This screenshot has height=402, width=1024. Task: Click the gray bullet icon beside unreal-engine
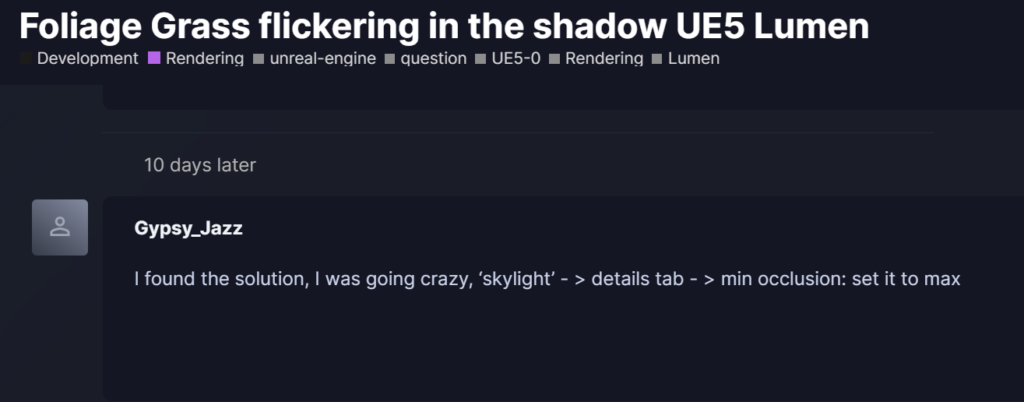pyautogui.click(x=259, y=59)
